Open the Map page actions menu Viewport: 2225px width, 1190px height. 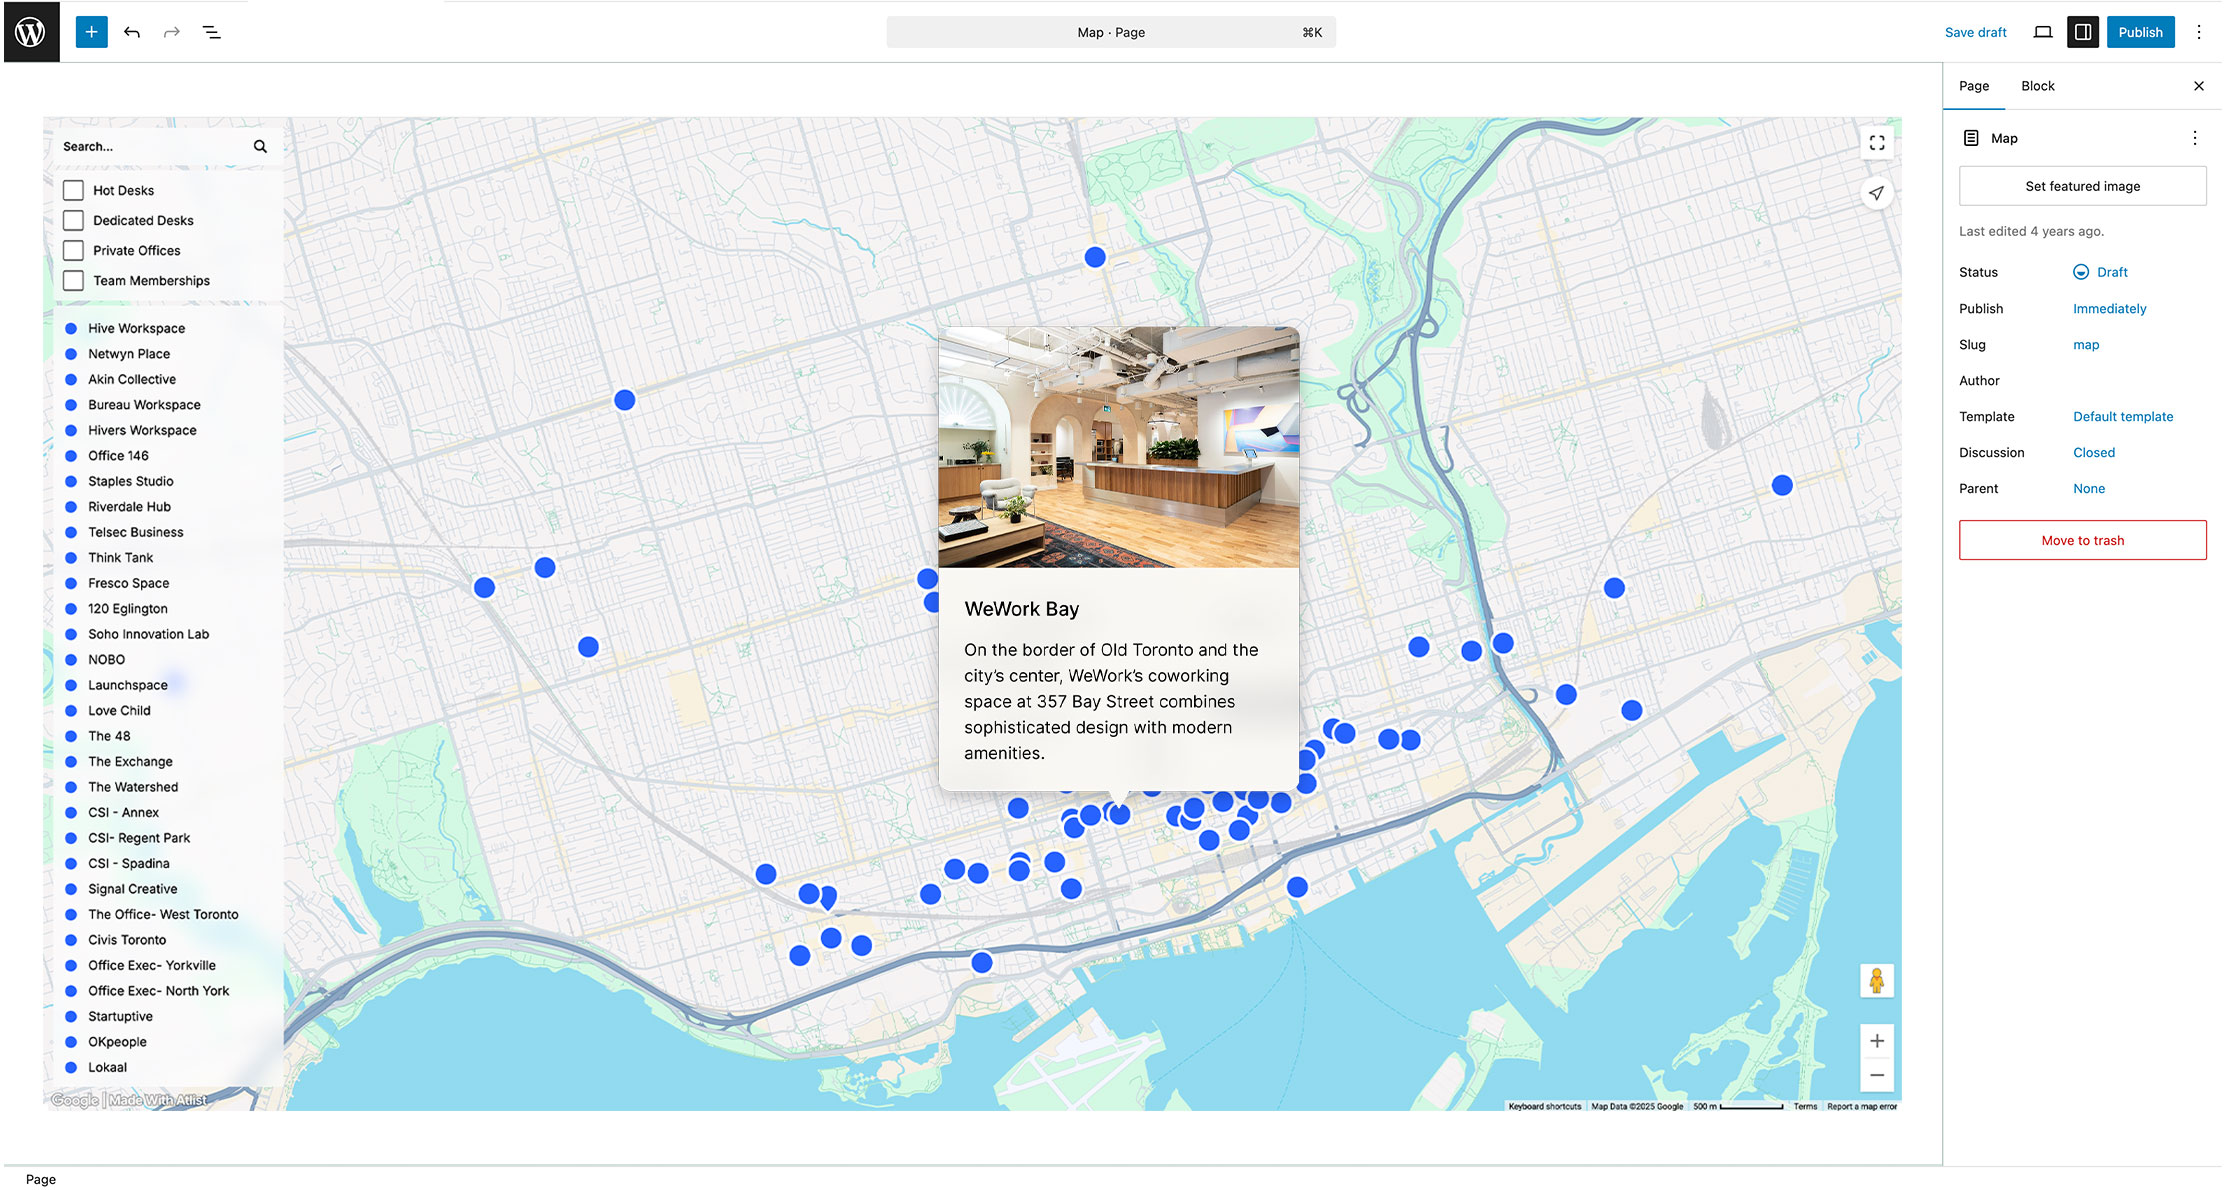tap(2195, 138)
